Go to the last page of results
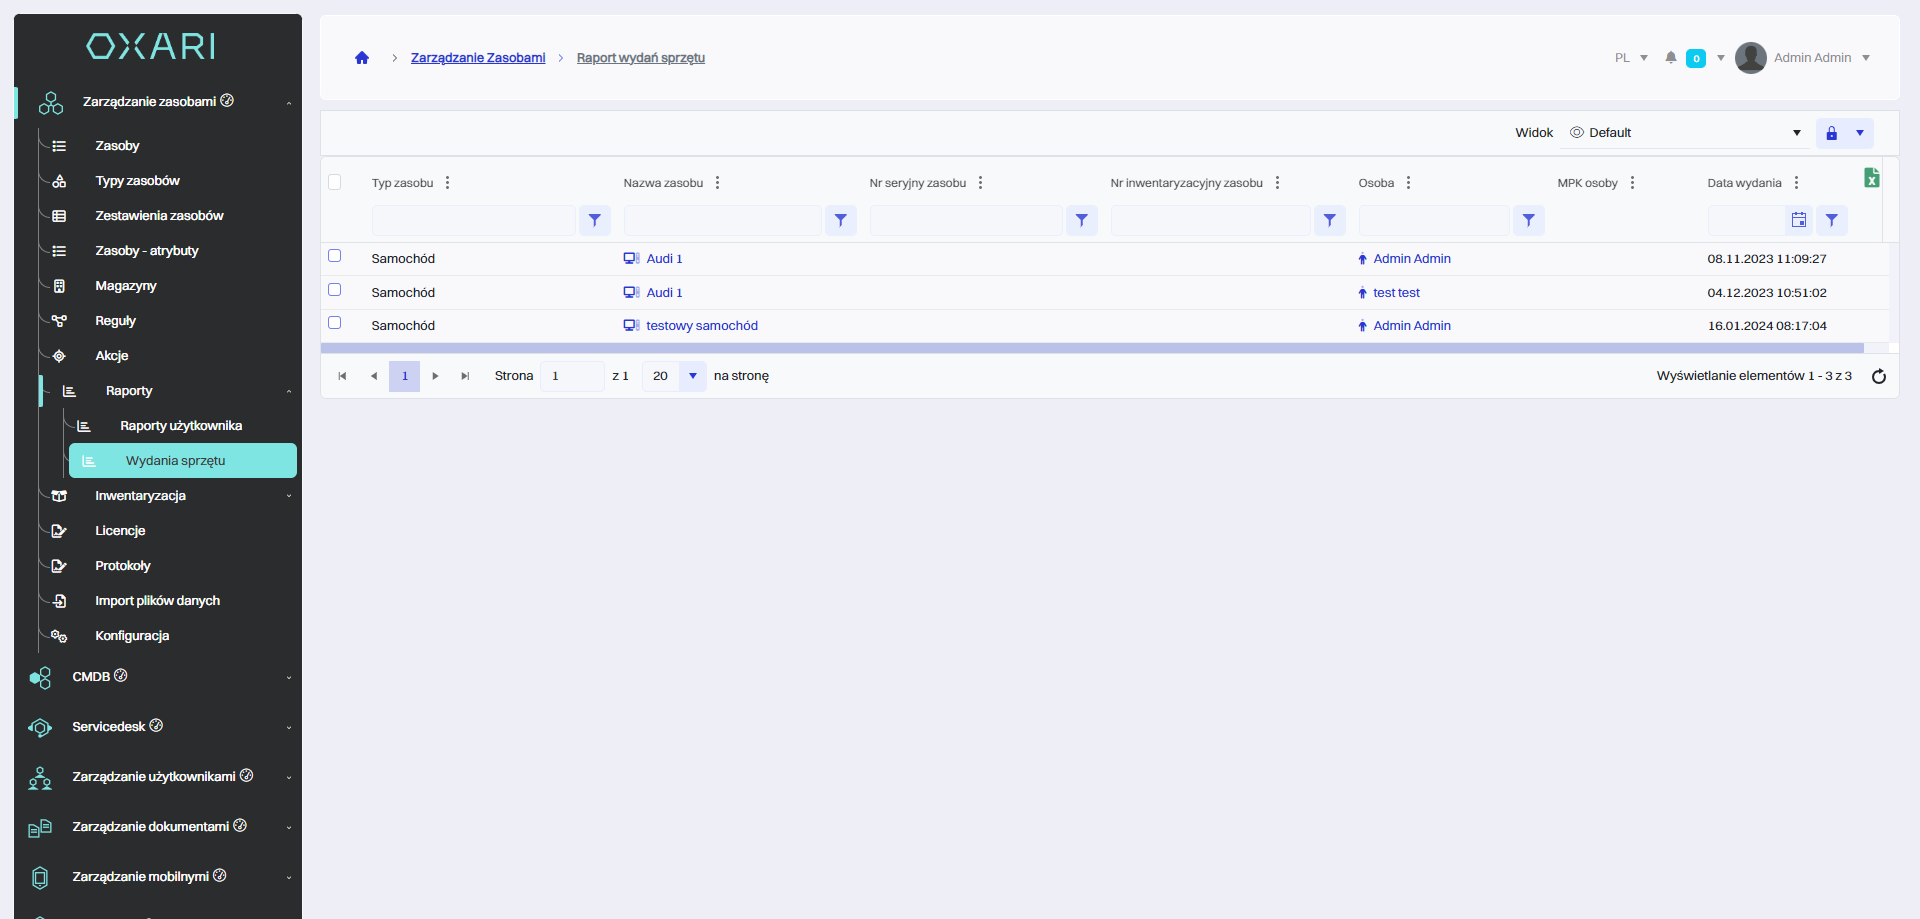Screen dimensions: 1920x919 tap(465, 376)
